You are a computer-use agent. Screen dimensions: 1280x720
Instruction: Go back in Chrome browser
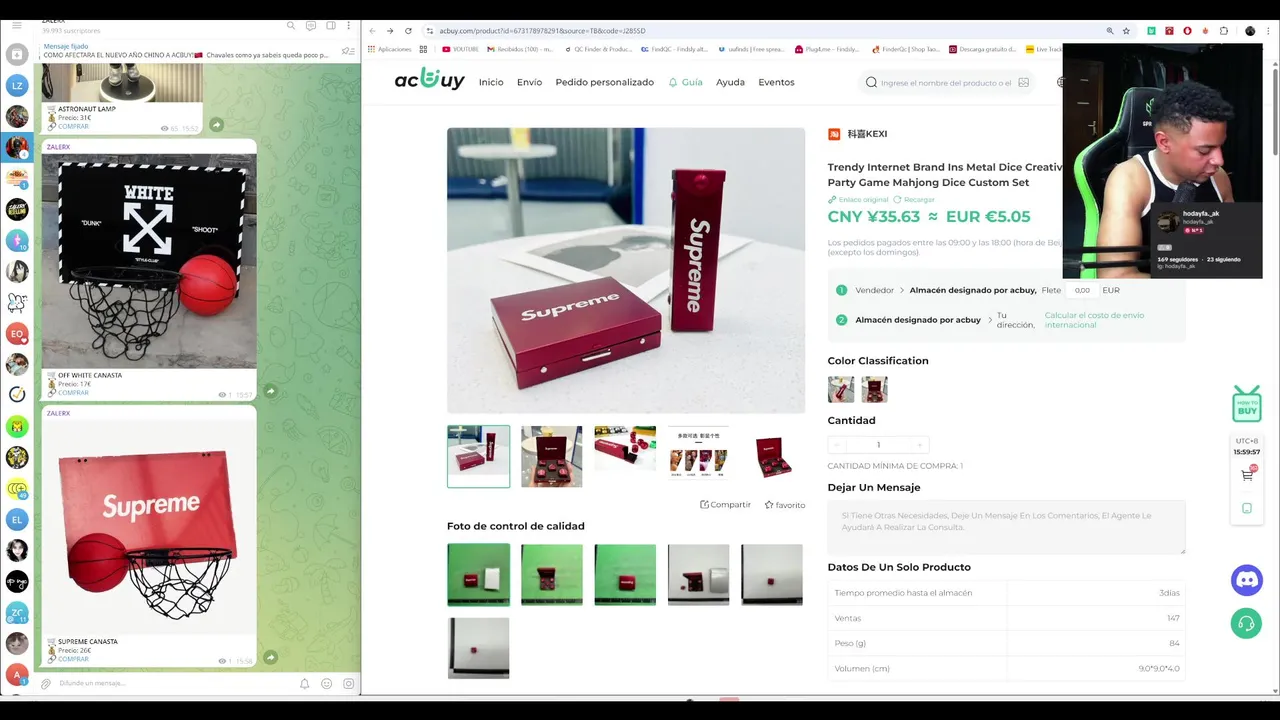click(x=373, y=31)
